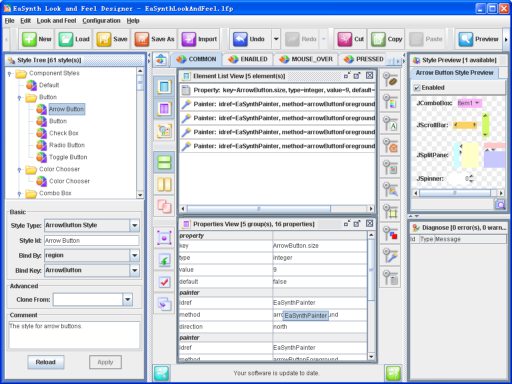Switch to the PRESSED state tab
The width and height of the screenshot is (512, 384).
363,59
